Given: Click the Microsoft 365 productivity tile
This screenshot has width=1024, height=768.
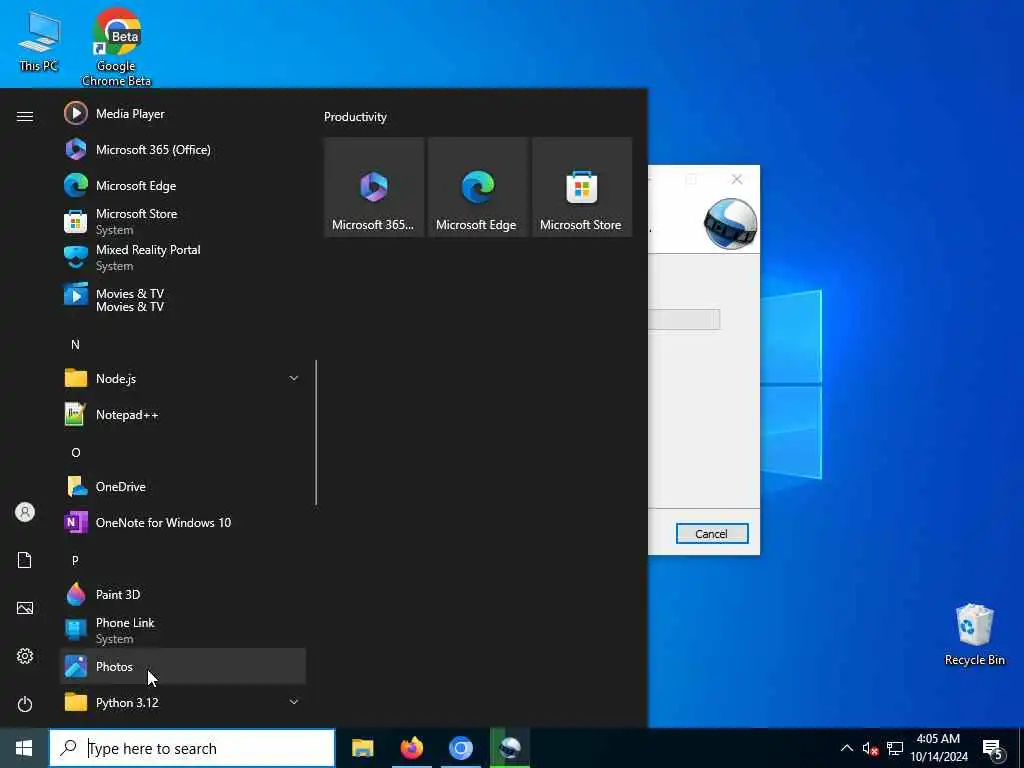Looking at the screenshot, I should pos(374,187).
